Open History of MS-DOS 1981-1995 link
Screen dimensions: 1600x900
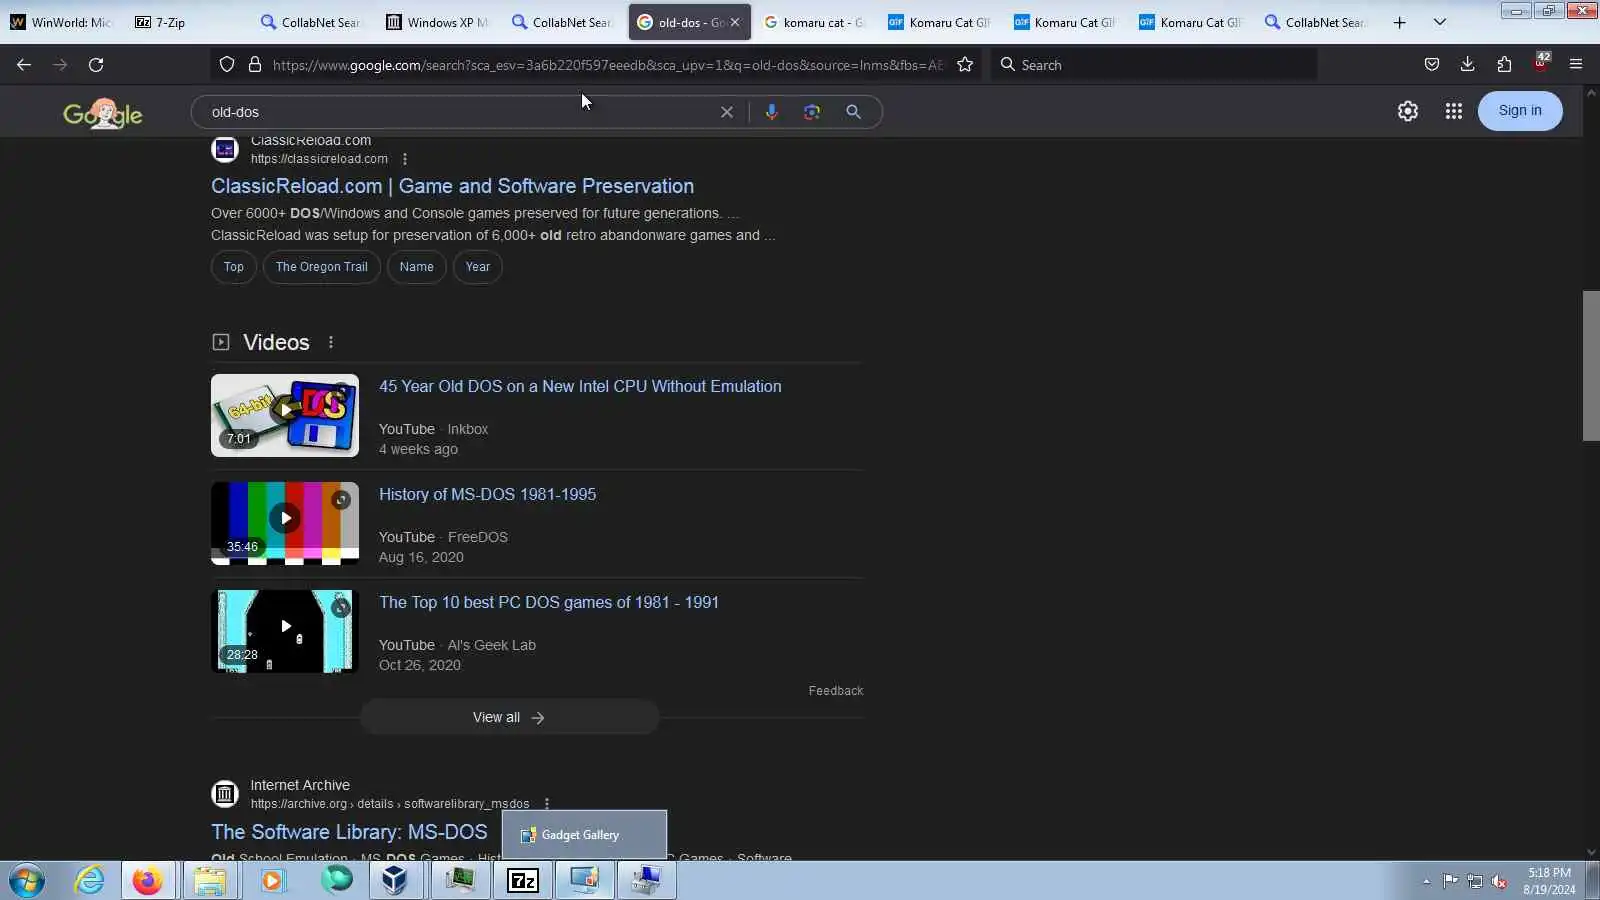[x=487, y=495]
